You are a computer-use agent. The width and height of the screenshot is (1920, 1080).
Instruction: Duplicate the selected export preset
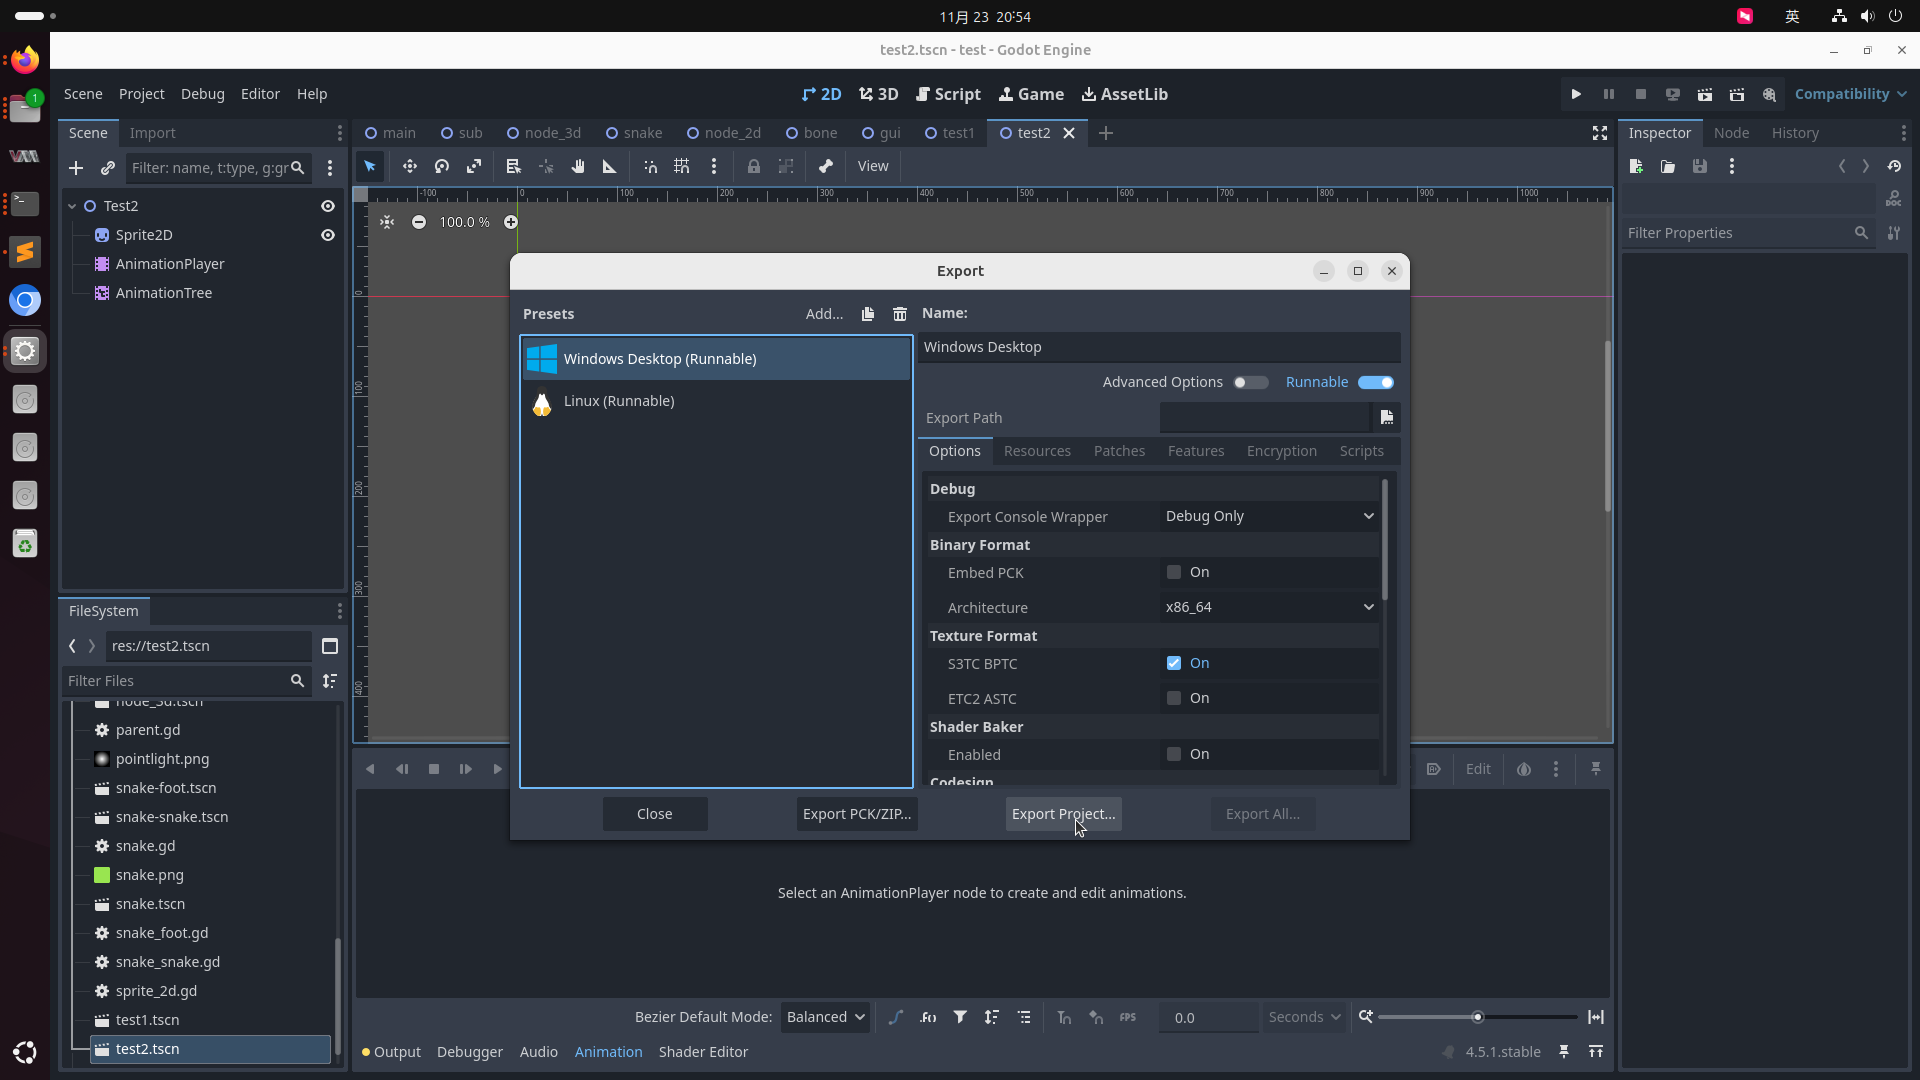868,314
